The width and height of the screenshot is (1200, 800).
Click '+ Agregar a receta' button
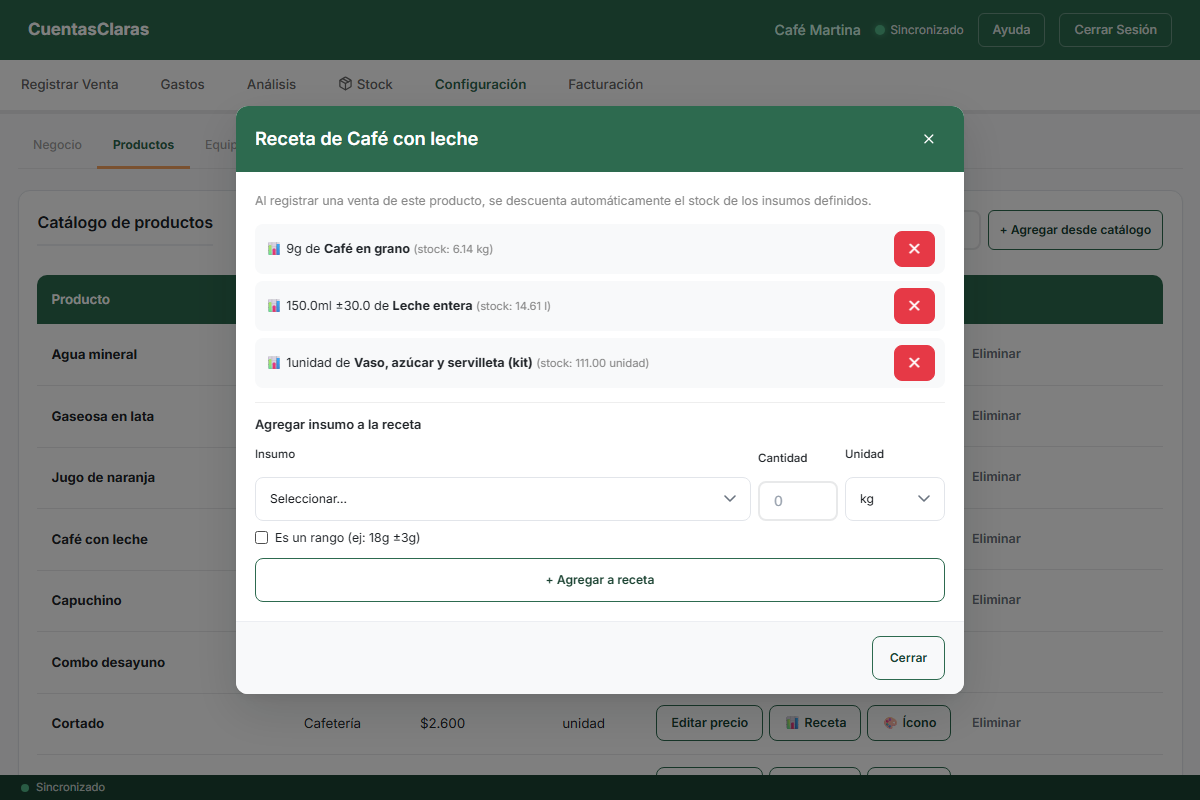[x=600, y=580]
